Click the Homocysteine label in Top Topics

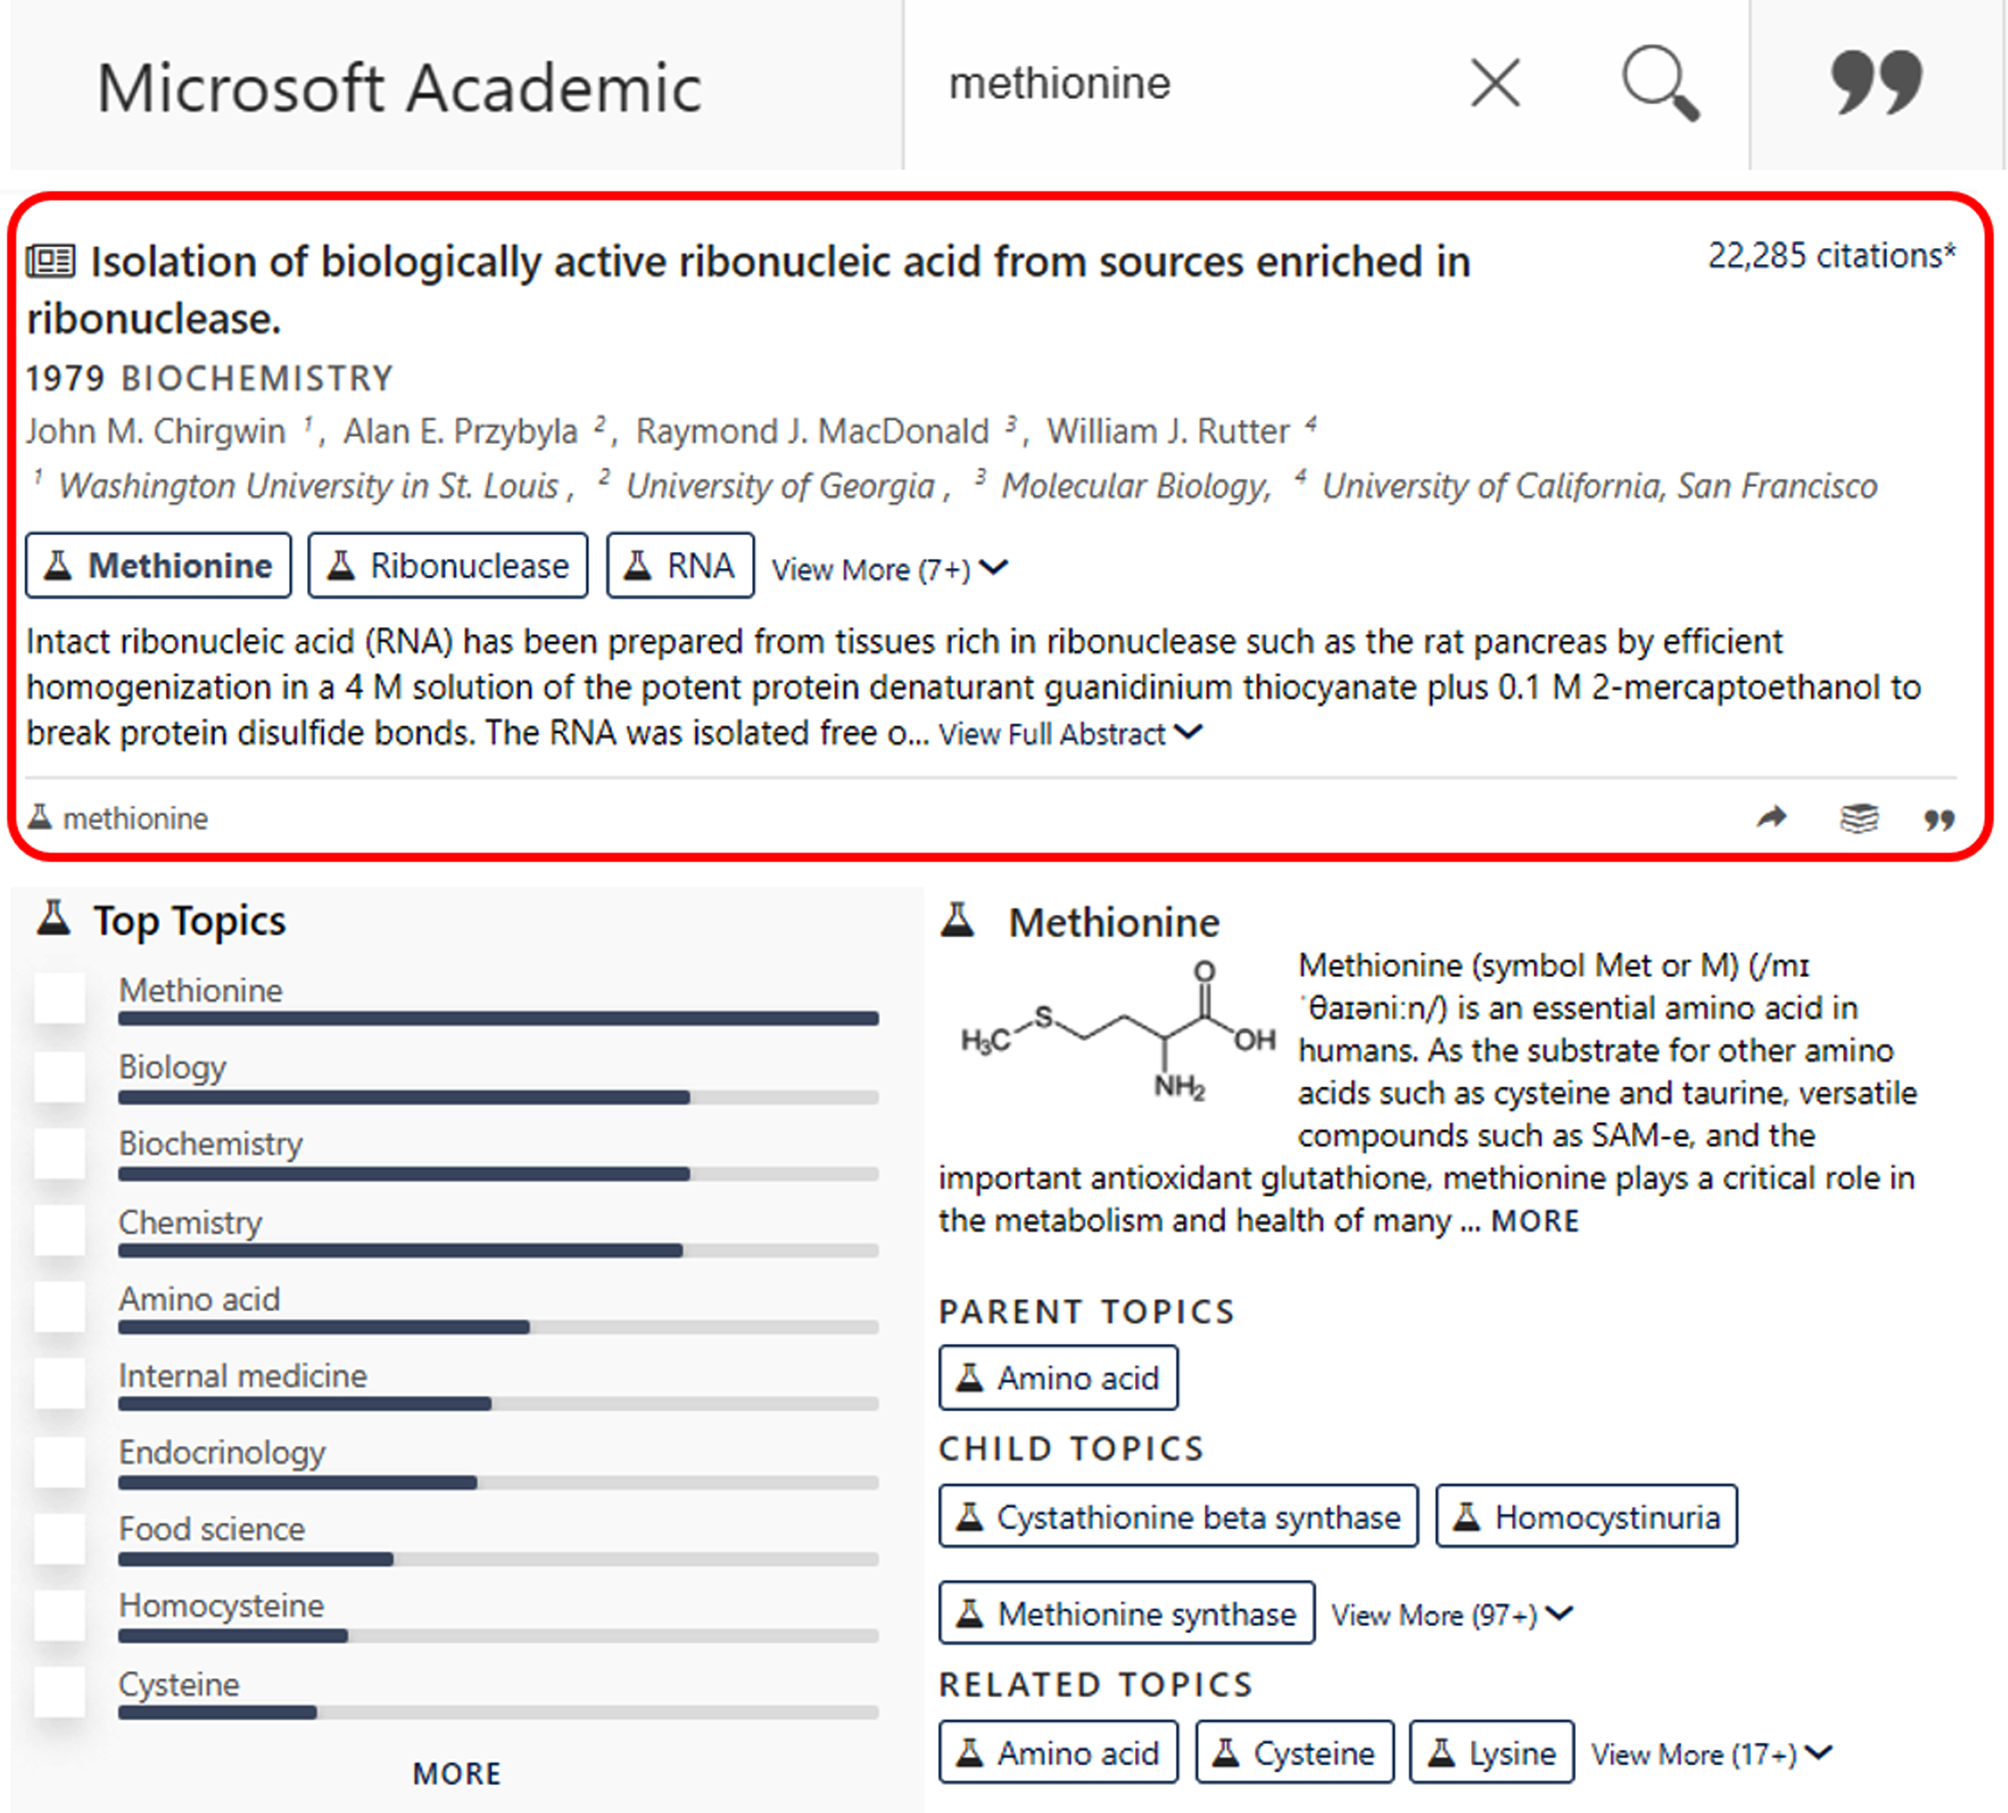[x=221, y=1605]
